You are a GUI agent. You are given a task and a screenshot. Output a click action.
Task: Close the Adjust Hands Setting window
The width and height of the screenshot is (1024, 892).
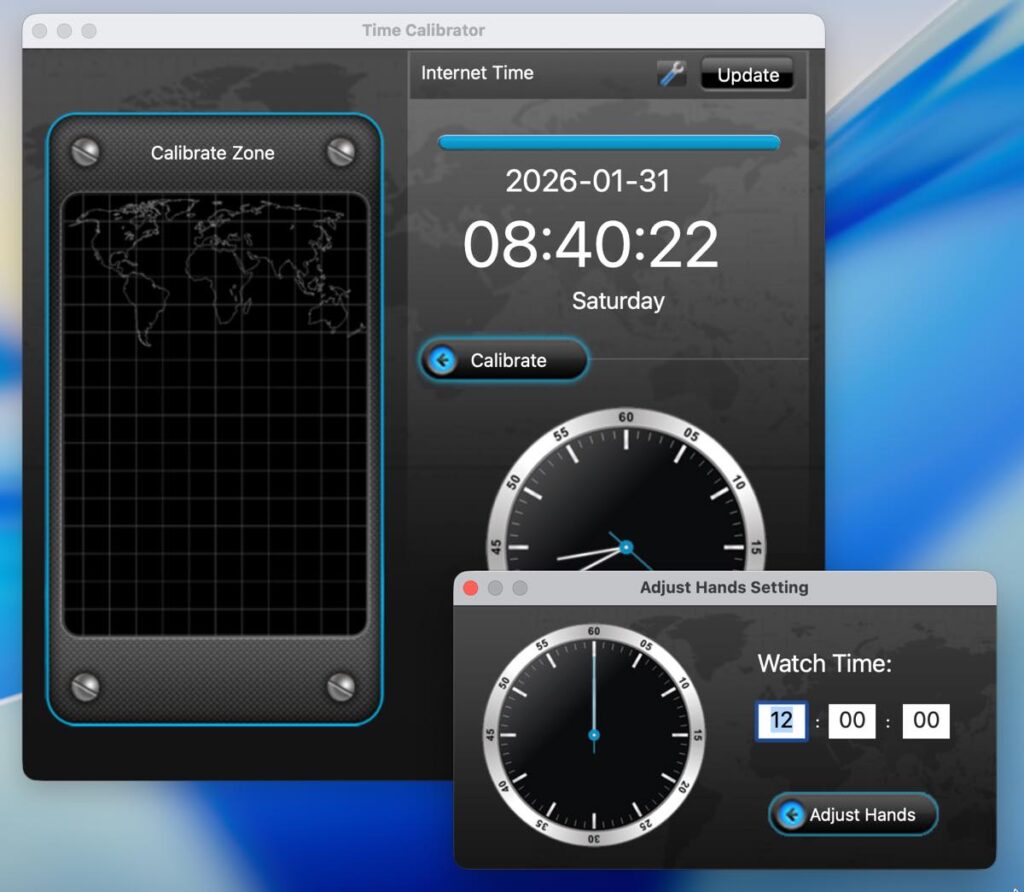(471, 588)
